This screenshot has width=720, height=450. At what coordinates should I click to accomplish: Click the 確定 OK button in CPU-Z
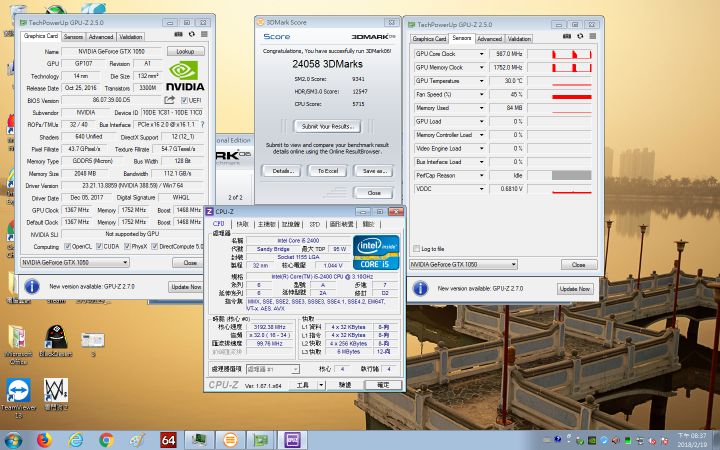pos(383,385)
